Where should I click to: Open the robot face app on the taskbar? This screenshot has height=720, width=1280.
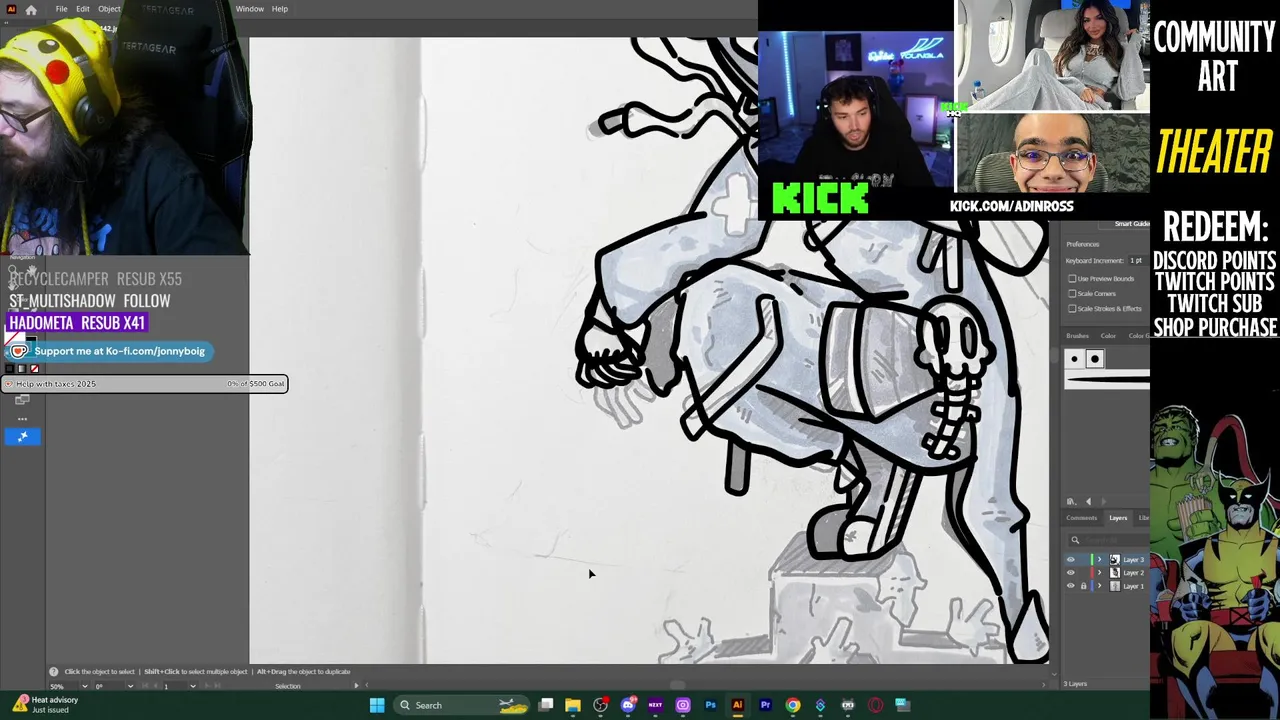(848, 705)
